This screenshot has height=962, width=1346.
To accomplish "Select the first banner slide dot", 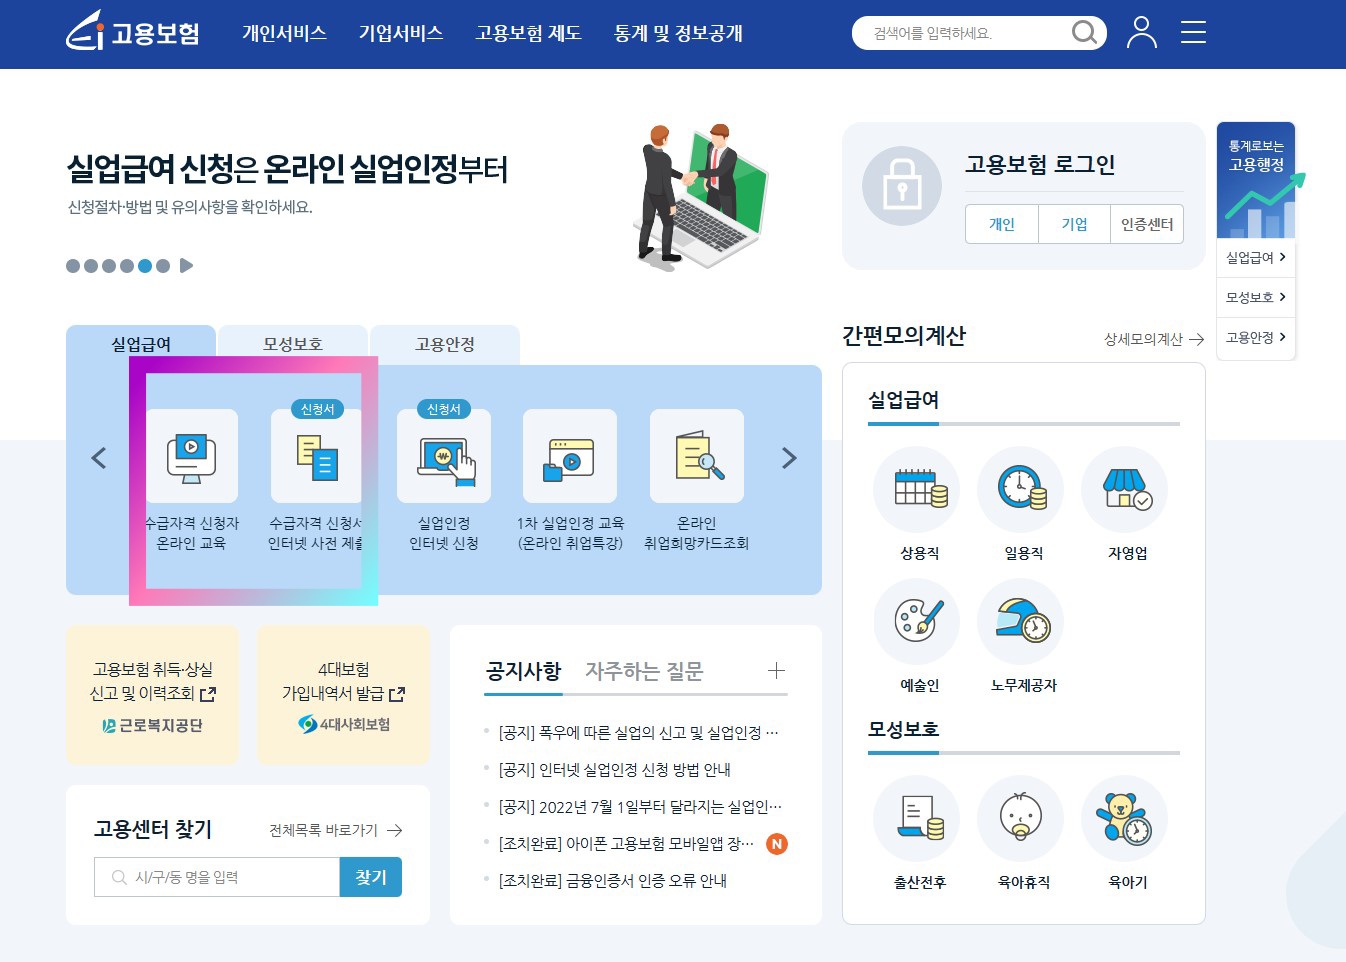I will (73, 266).
